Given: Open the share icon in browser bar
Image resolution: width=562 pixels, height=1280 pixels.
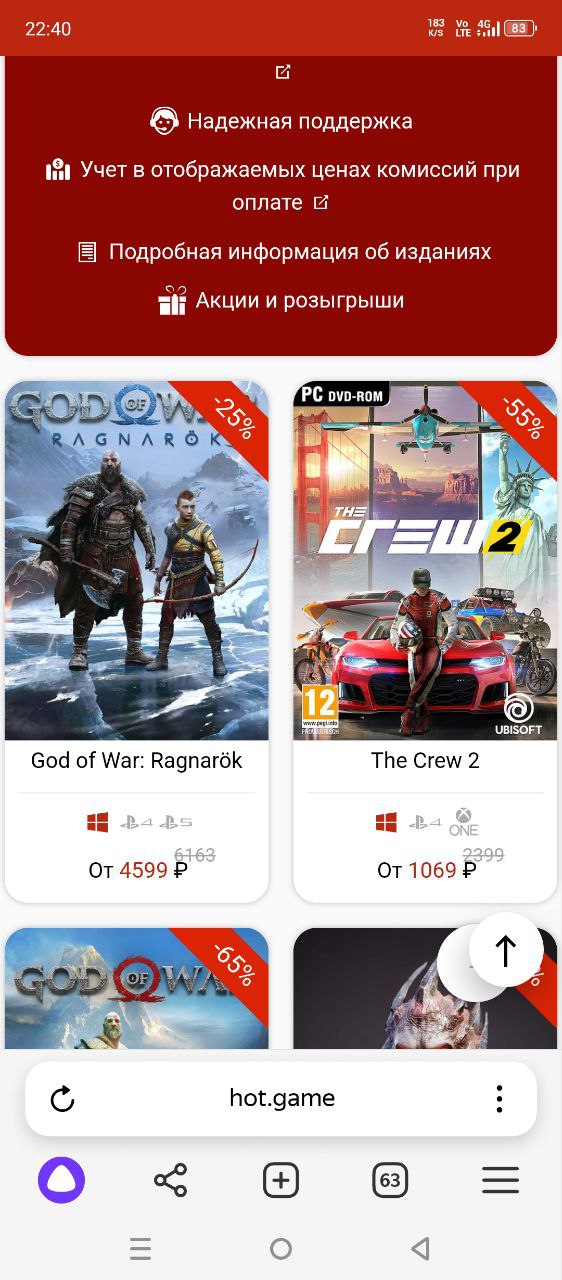Looking at the screenshot, I should pyautogui.click(x=171, y=1181).
